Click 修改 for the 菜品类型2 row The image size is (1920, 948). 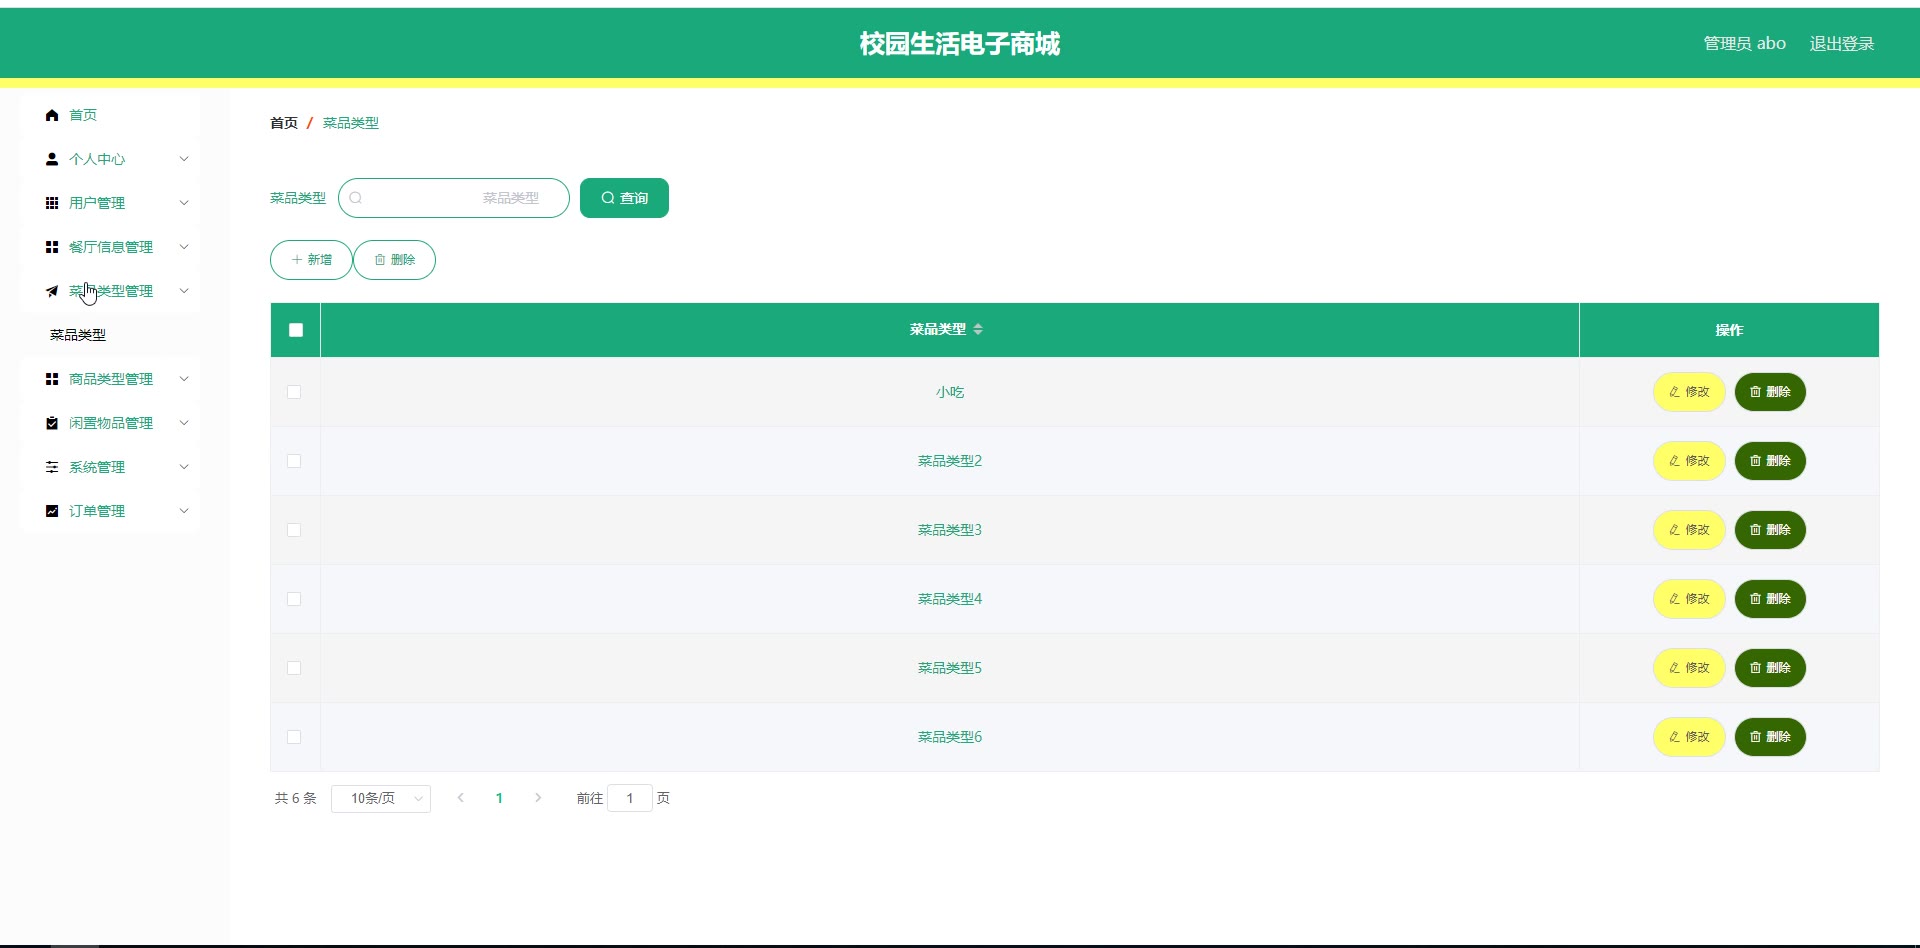[x=1689, y=461]
